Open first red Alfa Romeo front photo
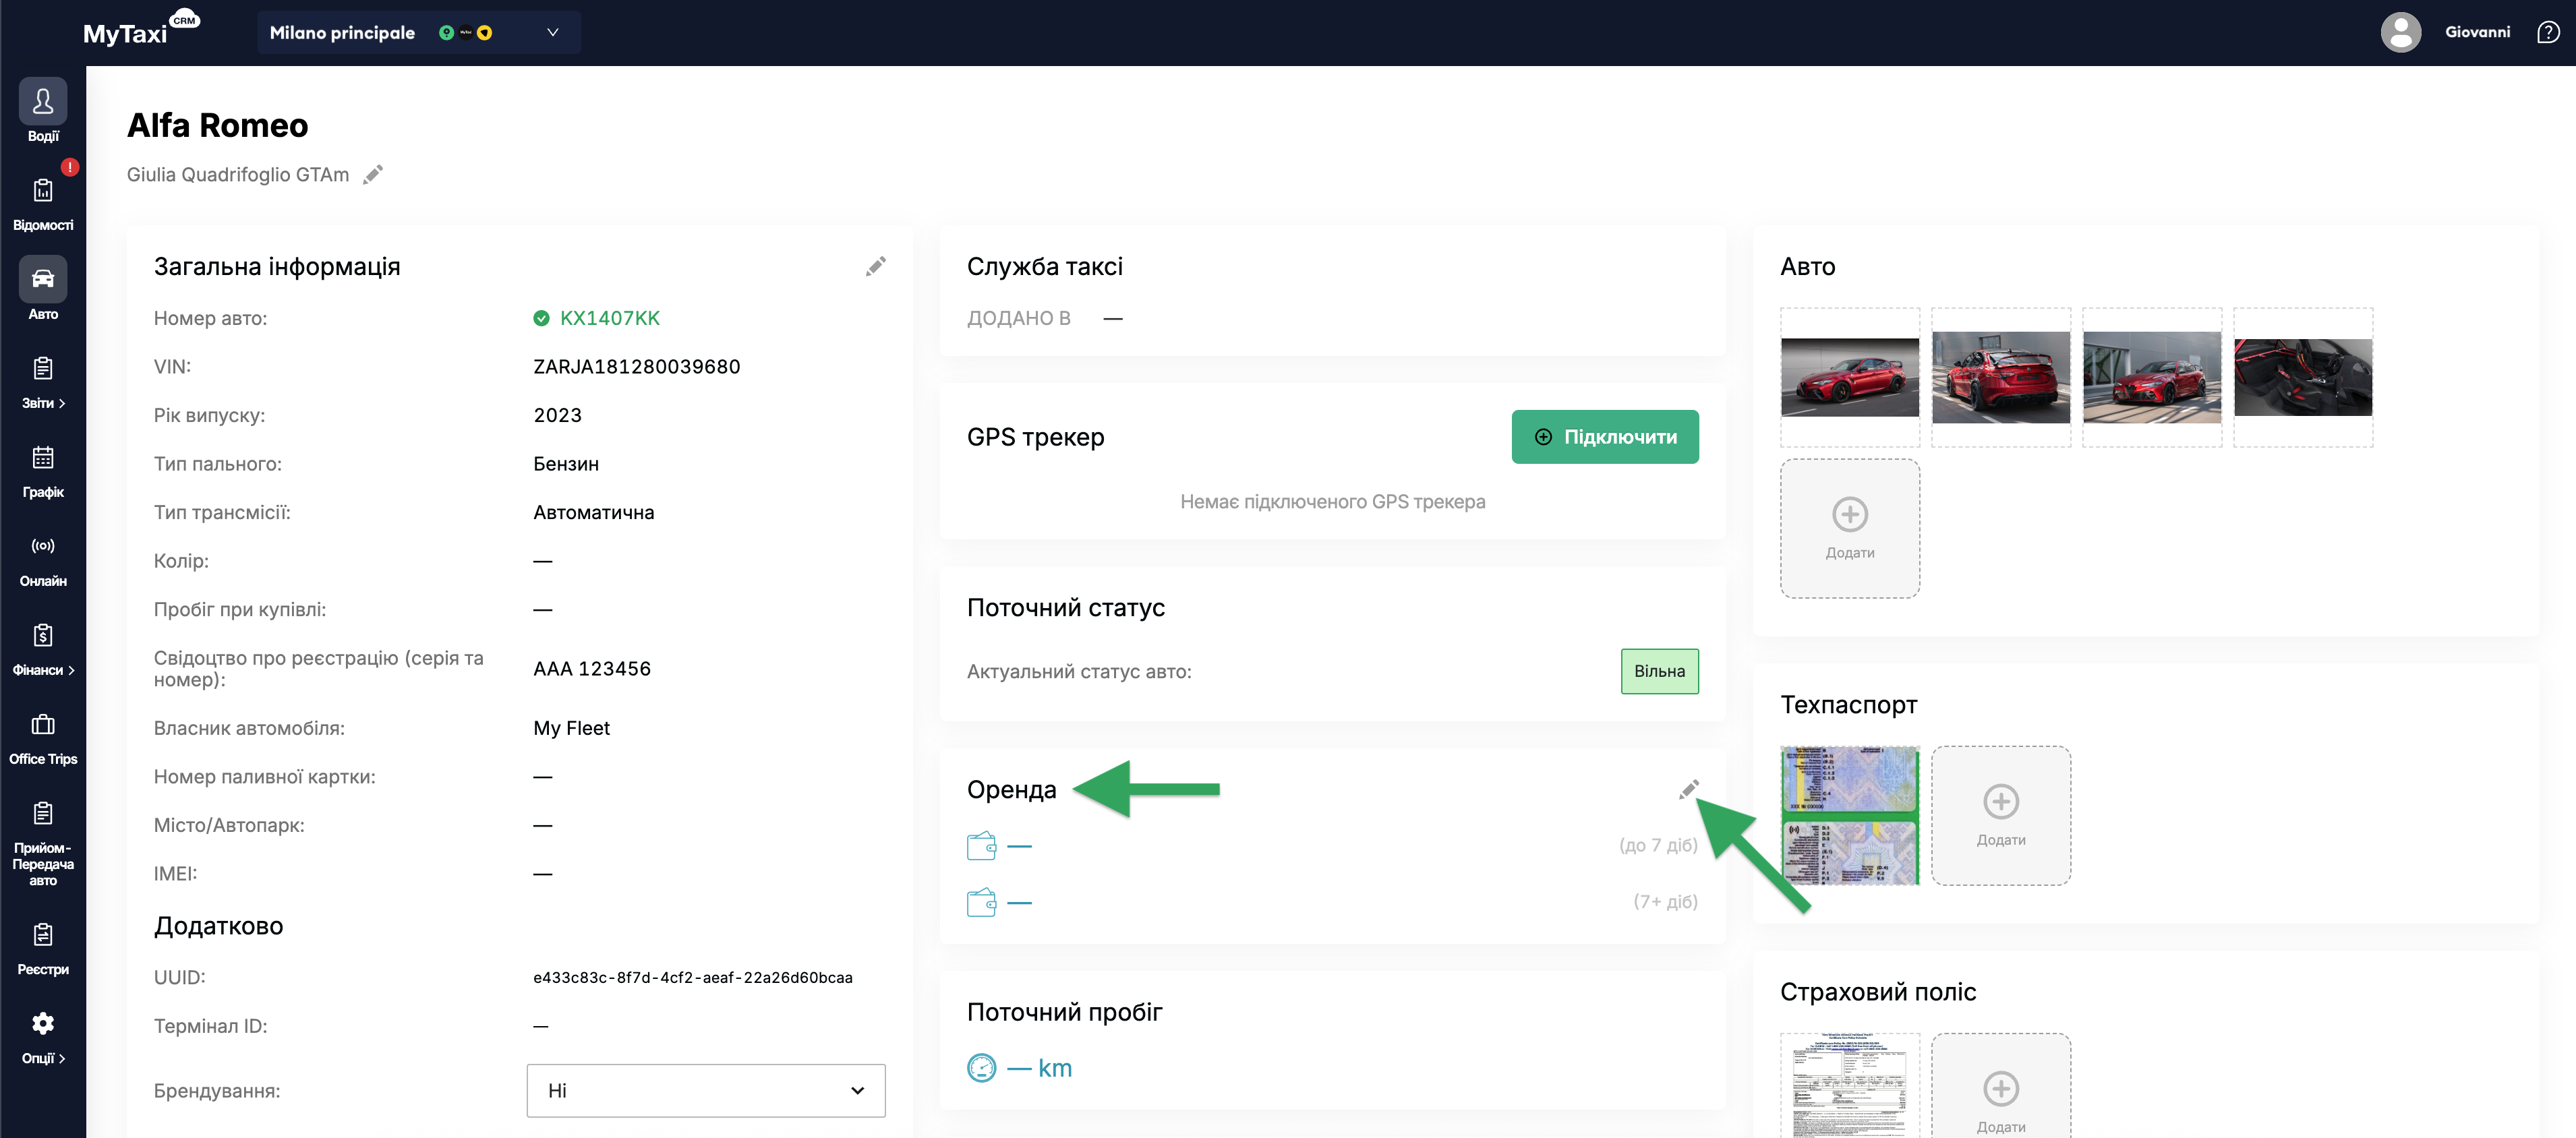Screen dimensions: 2576x1138 pyautogui.click(x=1849, y=377)
